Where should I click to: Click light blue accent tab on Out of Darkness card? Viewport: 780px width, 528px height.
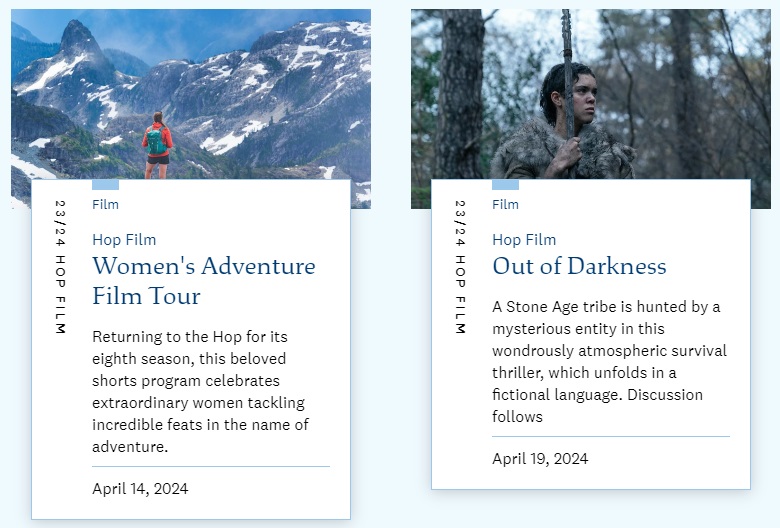coord(505,185)
